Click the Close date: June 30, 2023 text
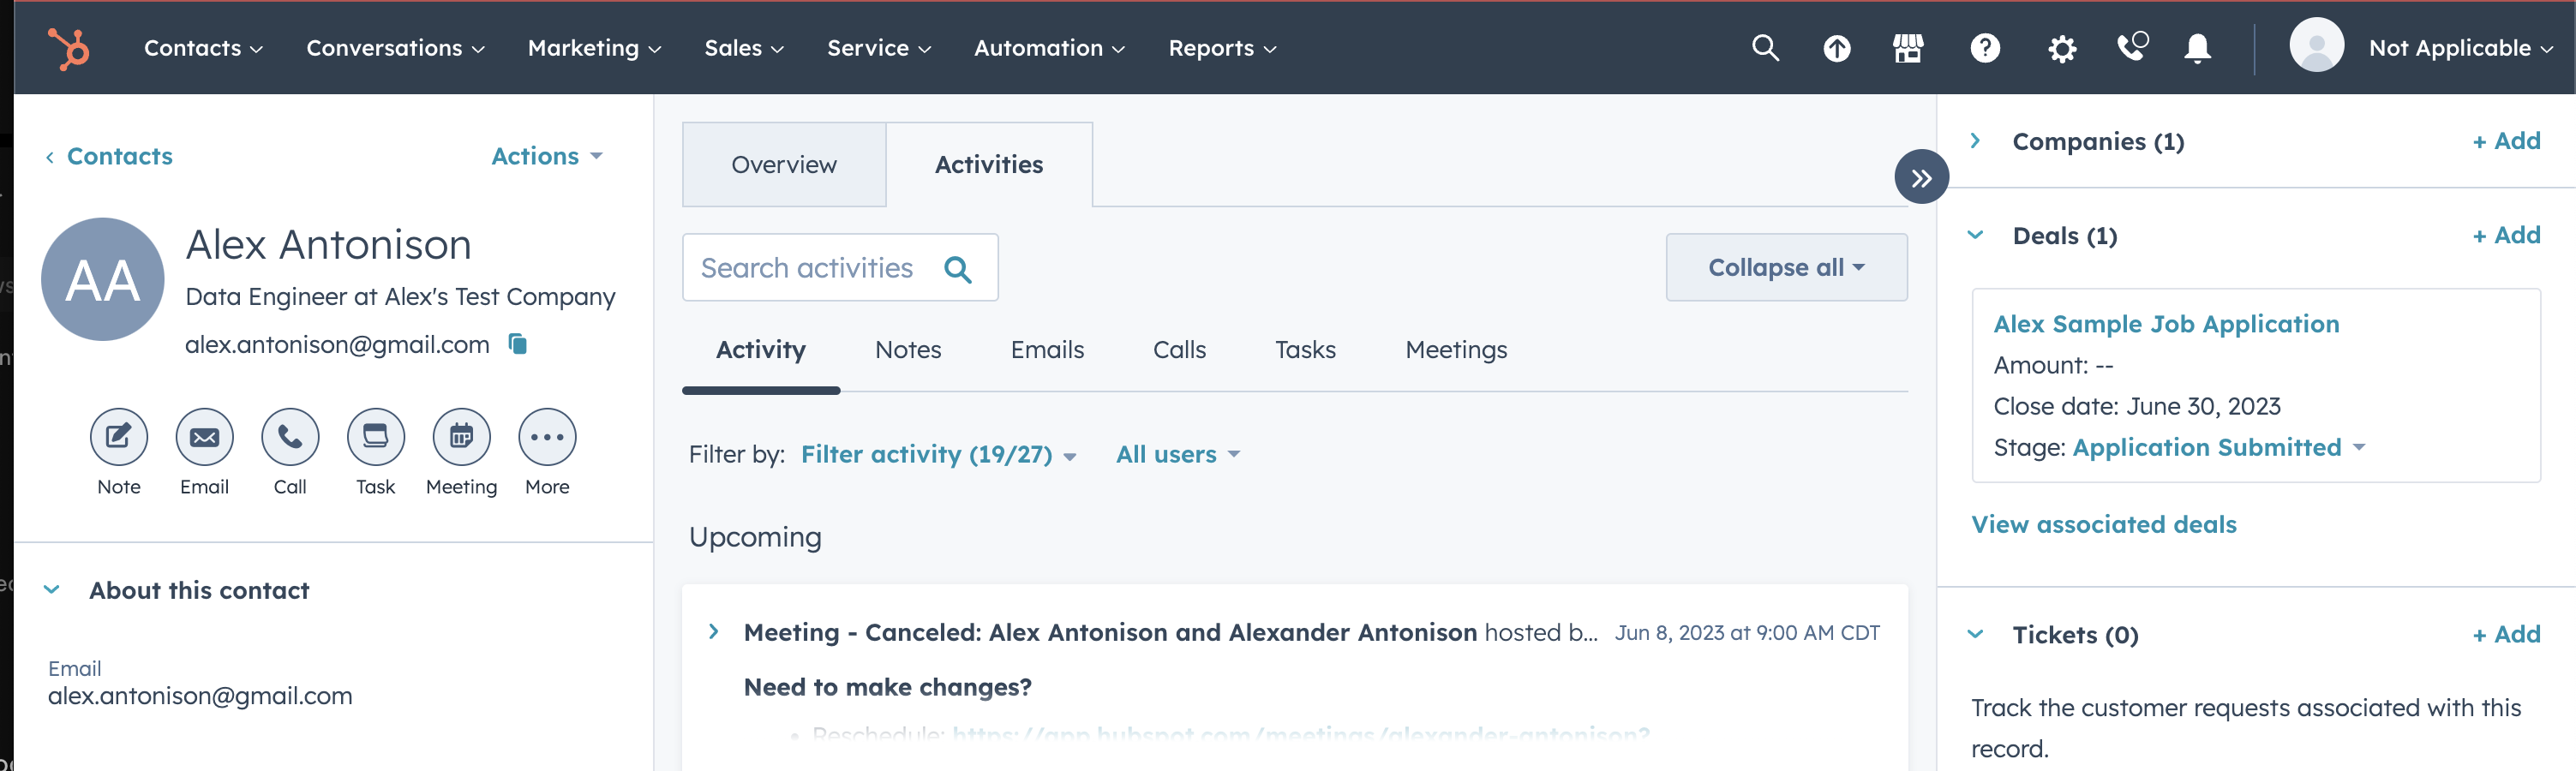This screenshot has width=2576, height=771. [2137, 406]
